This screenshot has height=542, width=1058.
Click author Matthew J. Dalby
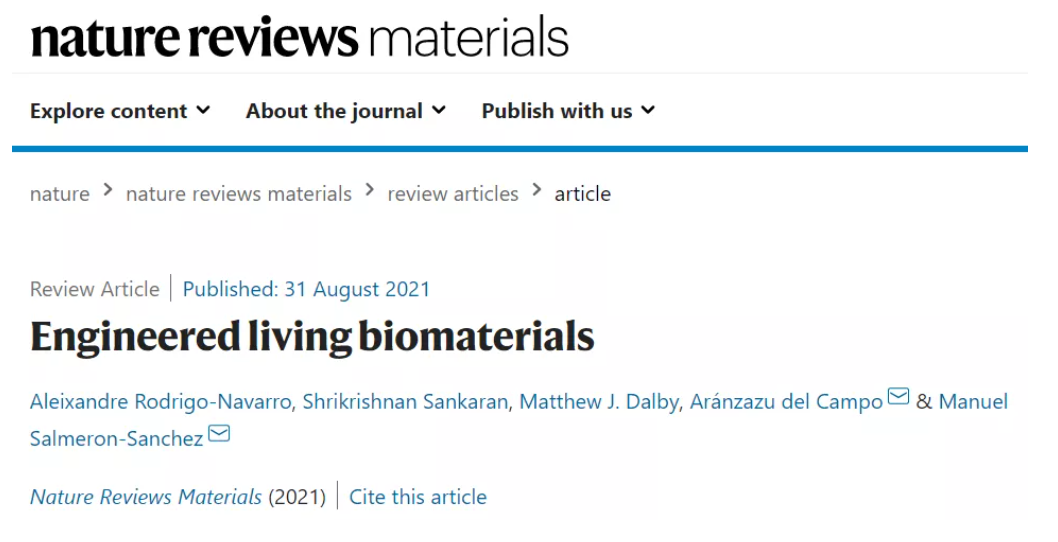(x=598, y=402)
